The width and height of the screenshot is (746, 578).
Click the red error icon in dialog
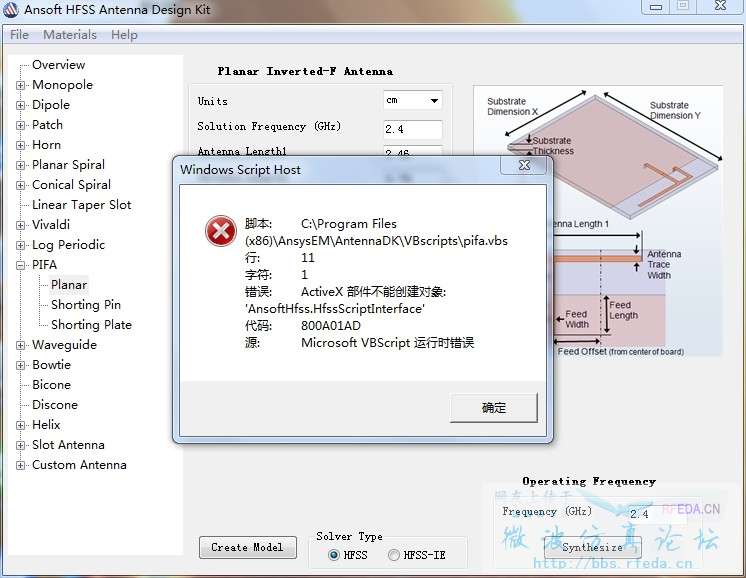(x=220, y=232)
